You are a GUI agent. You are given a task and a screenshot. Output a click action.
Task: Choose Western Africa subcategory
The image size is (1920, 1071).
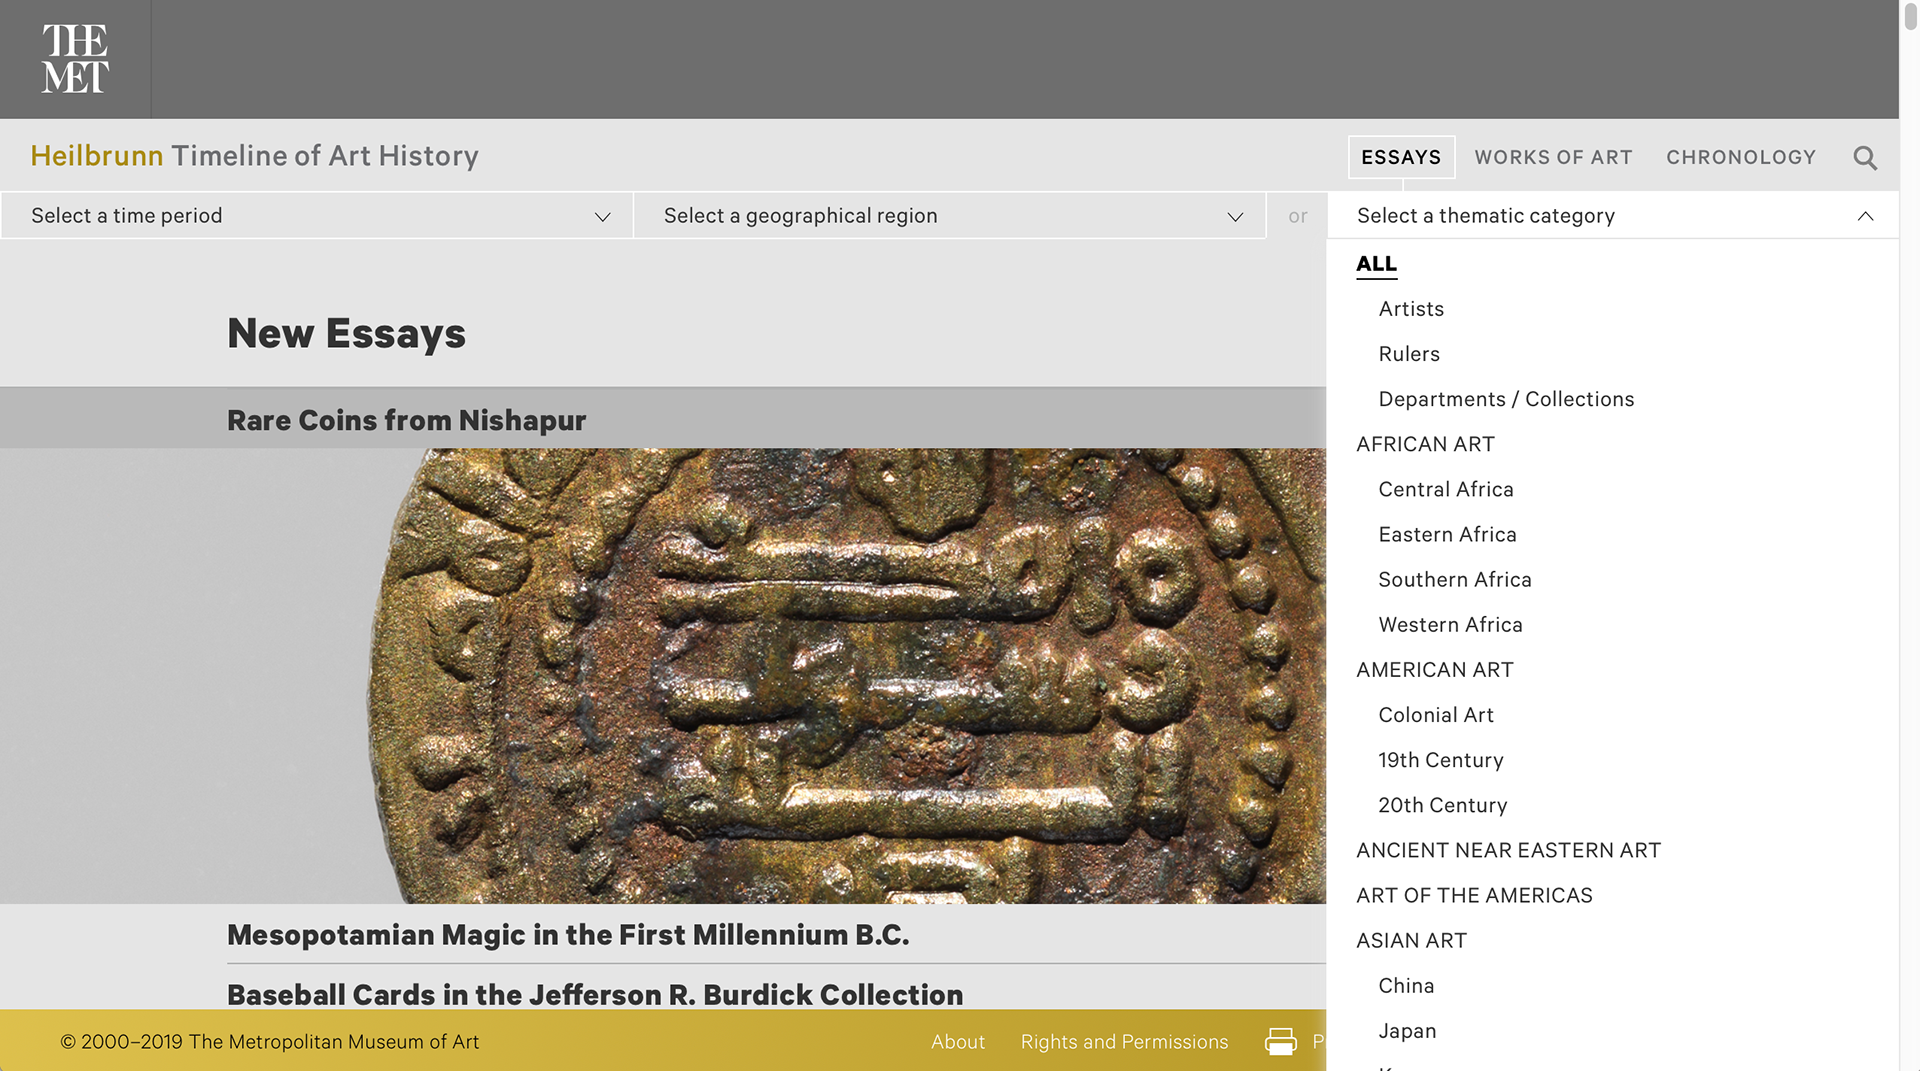(1450, 624)
